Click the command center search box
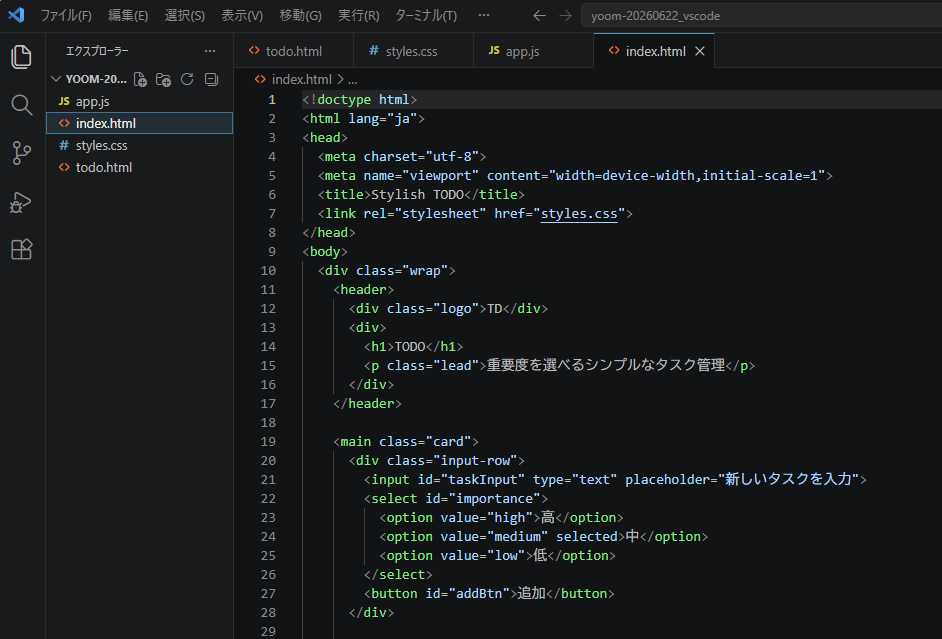Image resolution: width=942 pixels, height=639 pixels. (x=761, y=16)
